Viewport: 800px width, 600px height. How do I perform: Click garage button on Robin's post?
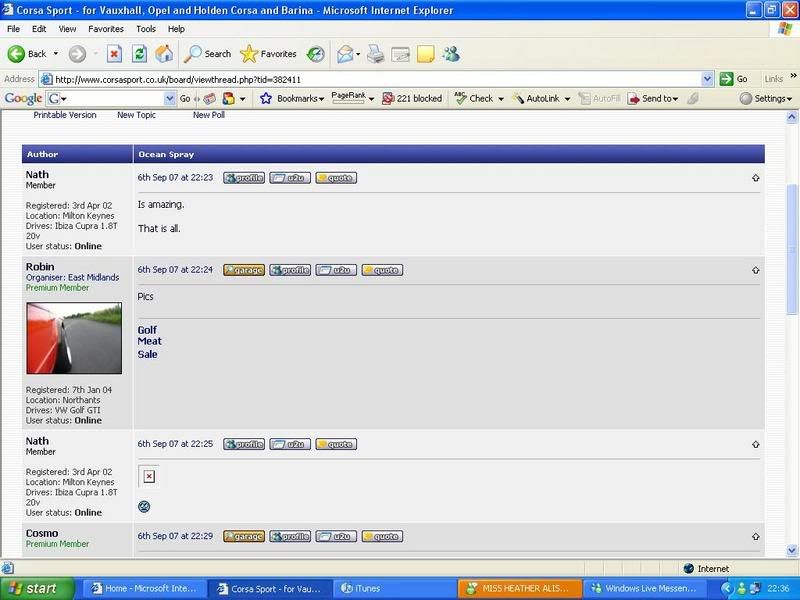(243, 270)
